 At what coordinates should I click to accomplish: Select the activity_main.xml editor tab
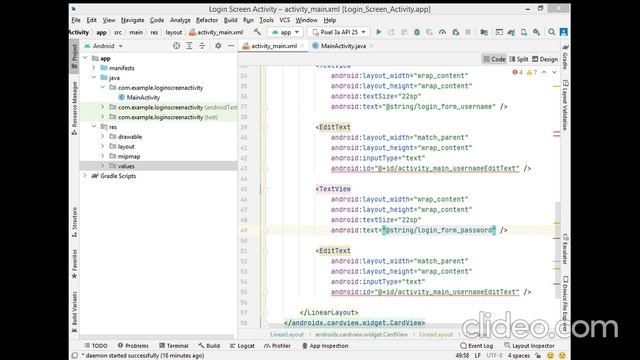273,46
